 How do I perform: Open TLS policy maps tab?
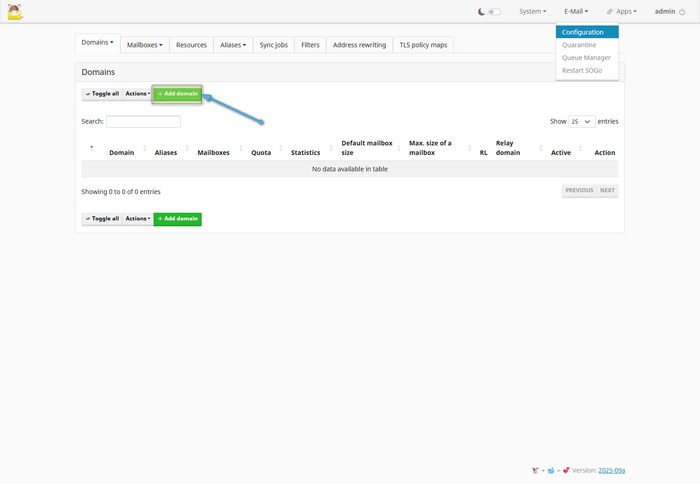point(423,45)
